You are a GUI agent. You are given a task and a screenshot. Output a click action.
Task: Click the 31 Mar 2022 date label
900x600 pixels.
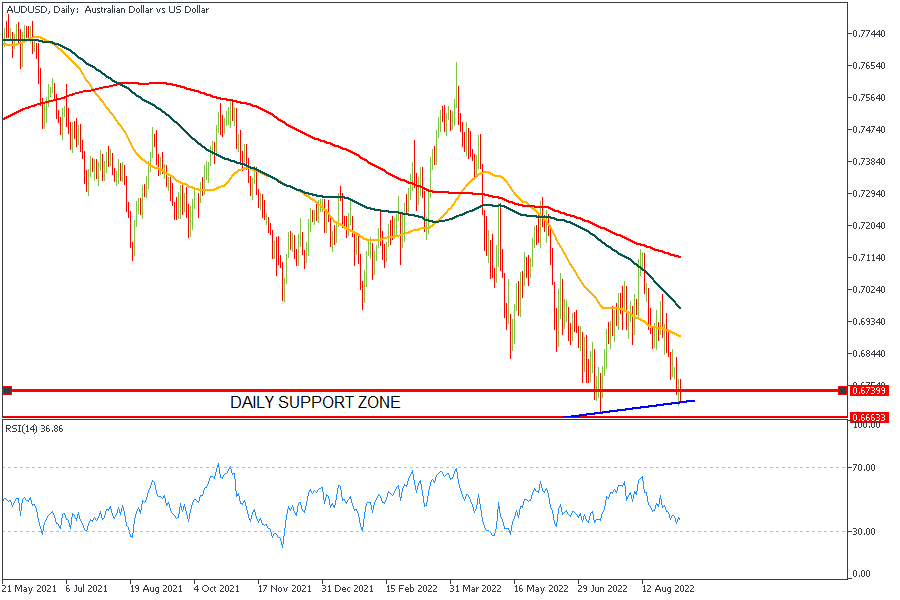click(474, 588)
